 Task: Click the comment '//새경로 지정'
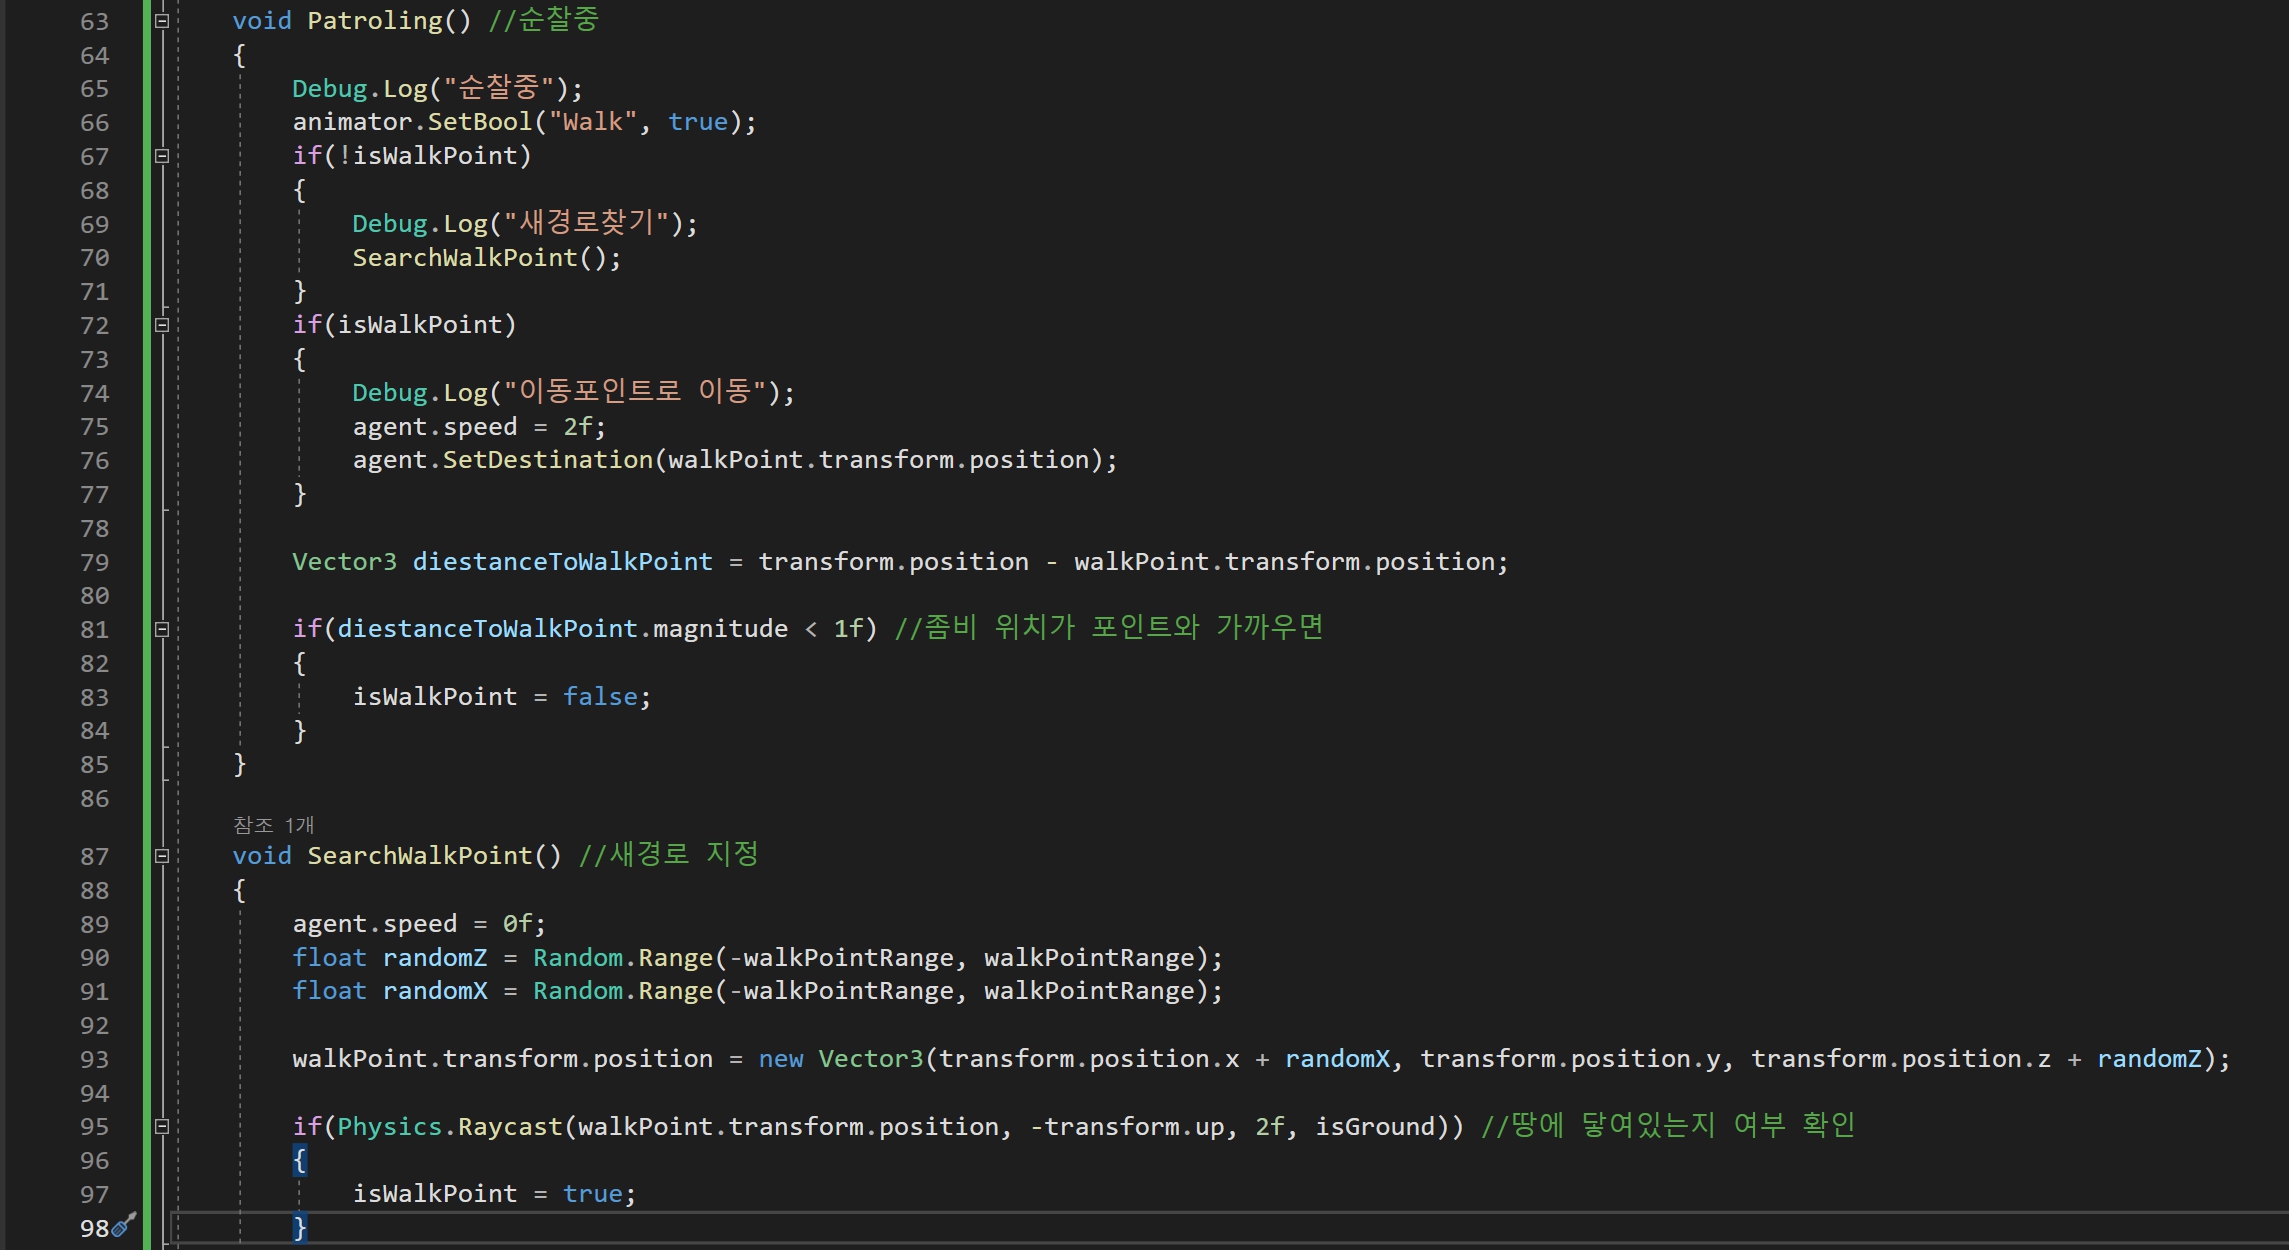tap(668, 855)
